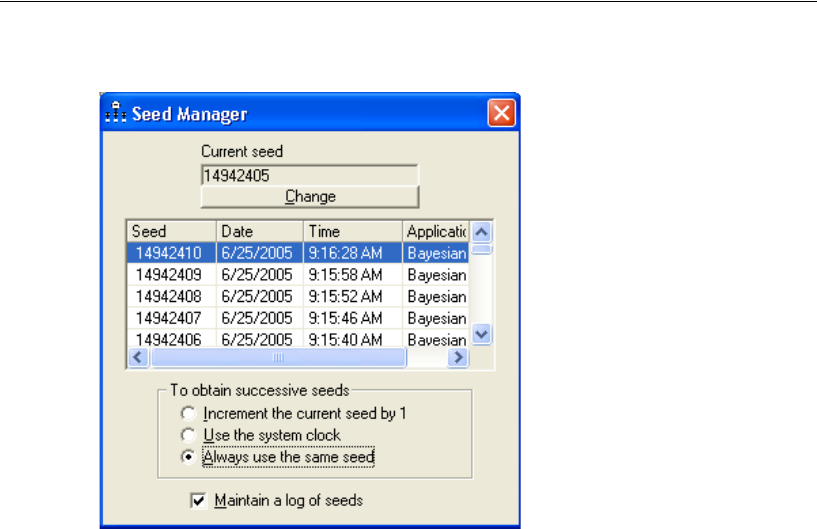Click the Date column header
Image resolution: width=817 pixels, height=529 pixels.
point(258,231)
